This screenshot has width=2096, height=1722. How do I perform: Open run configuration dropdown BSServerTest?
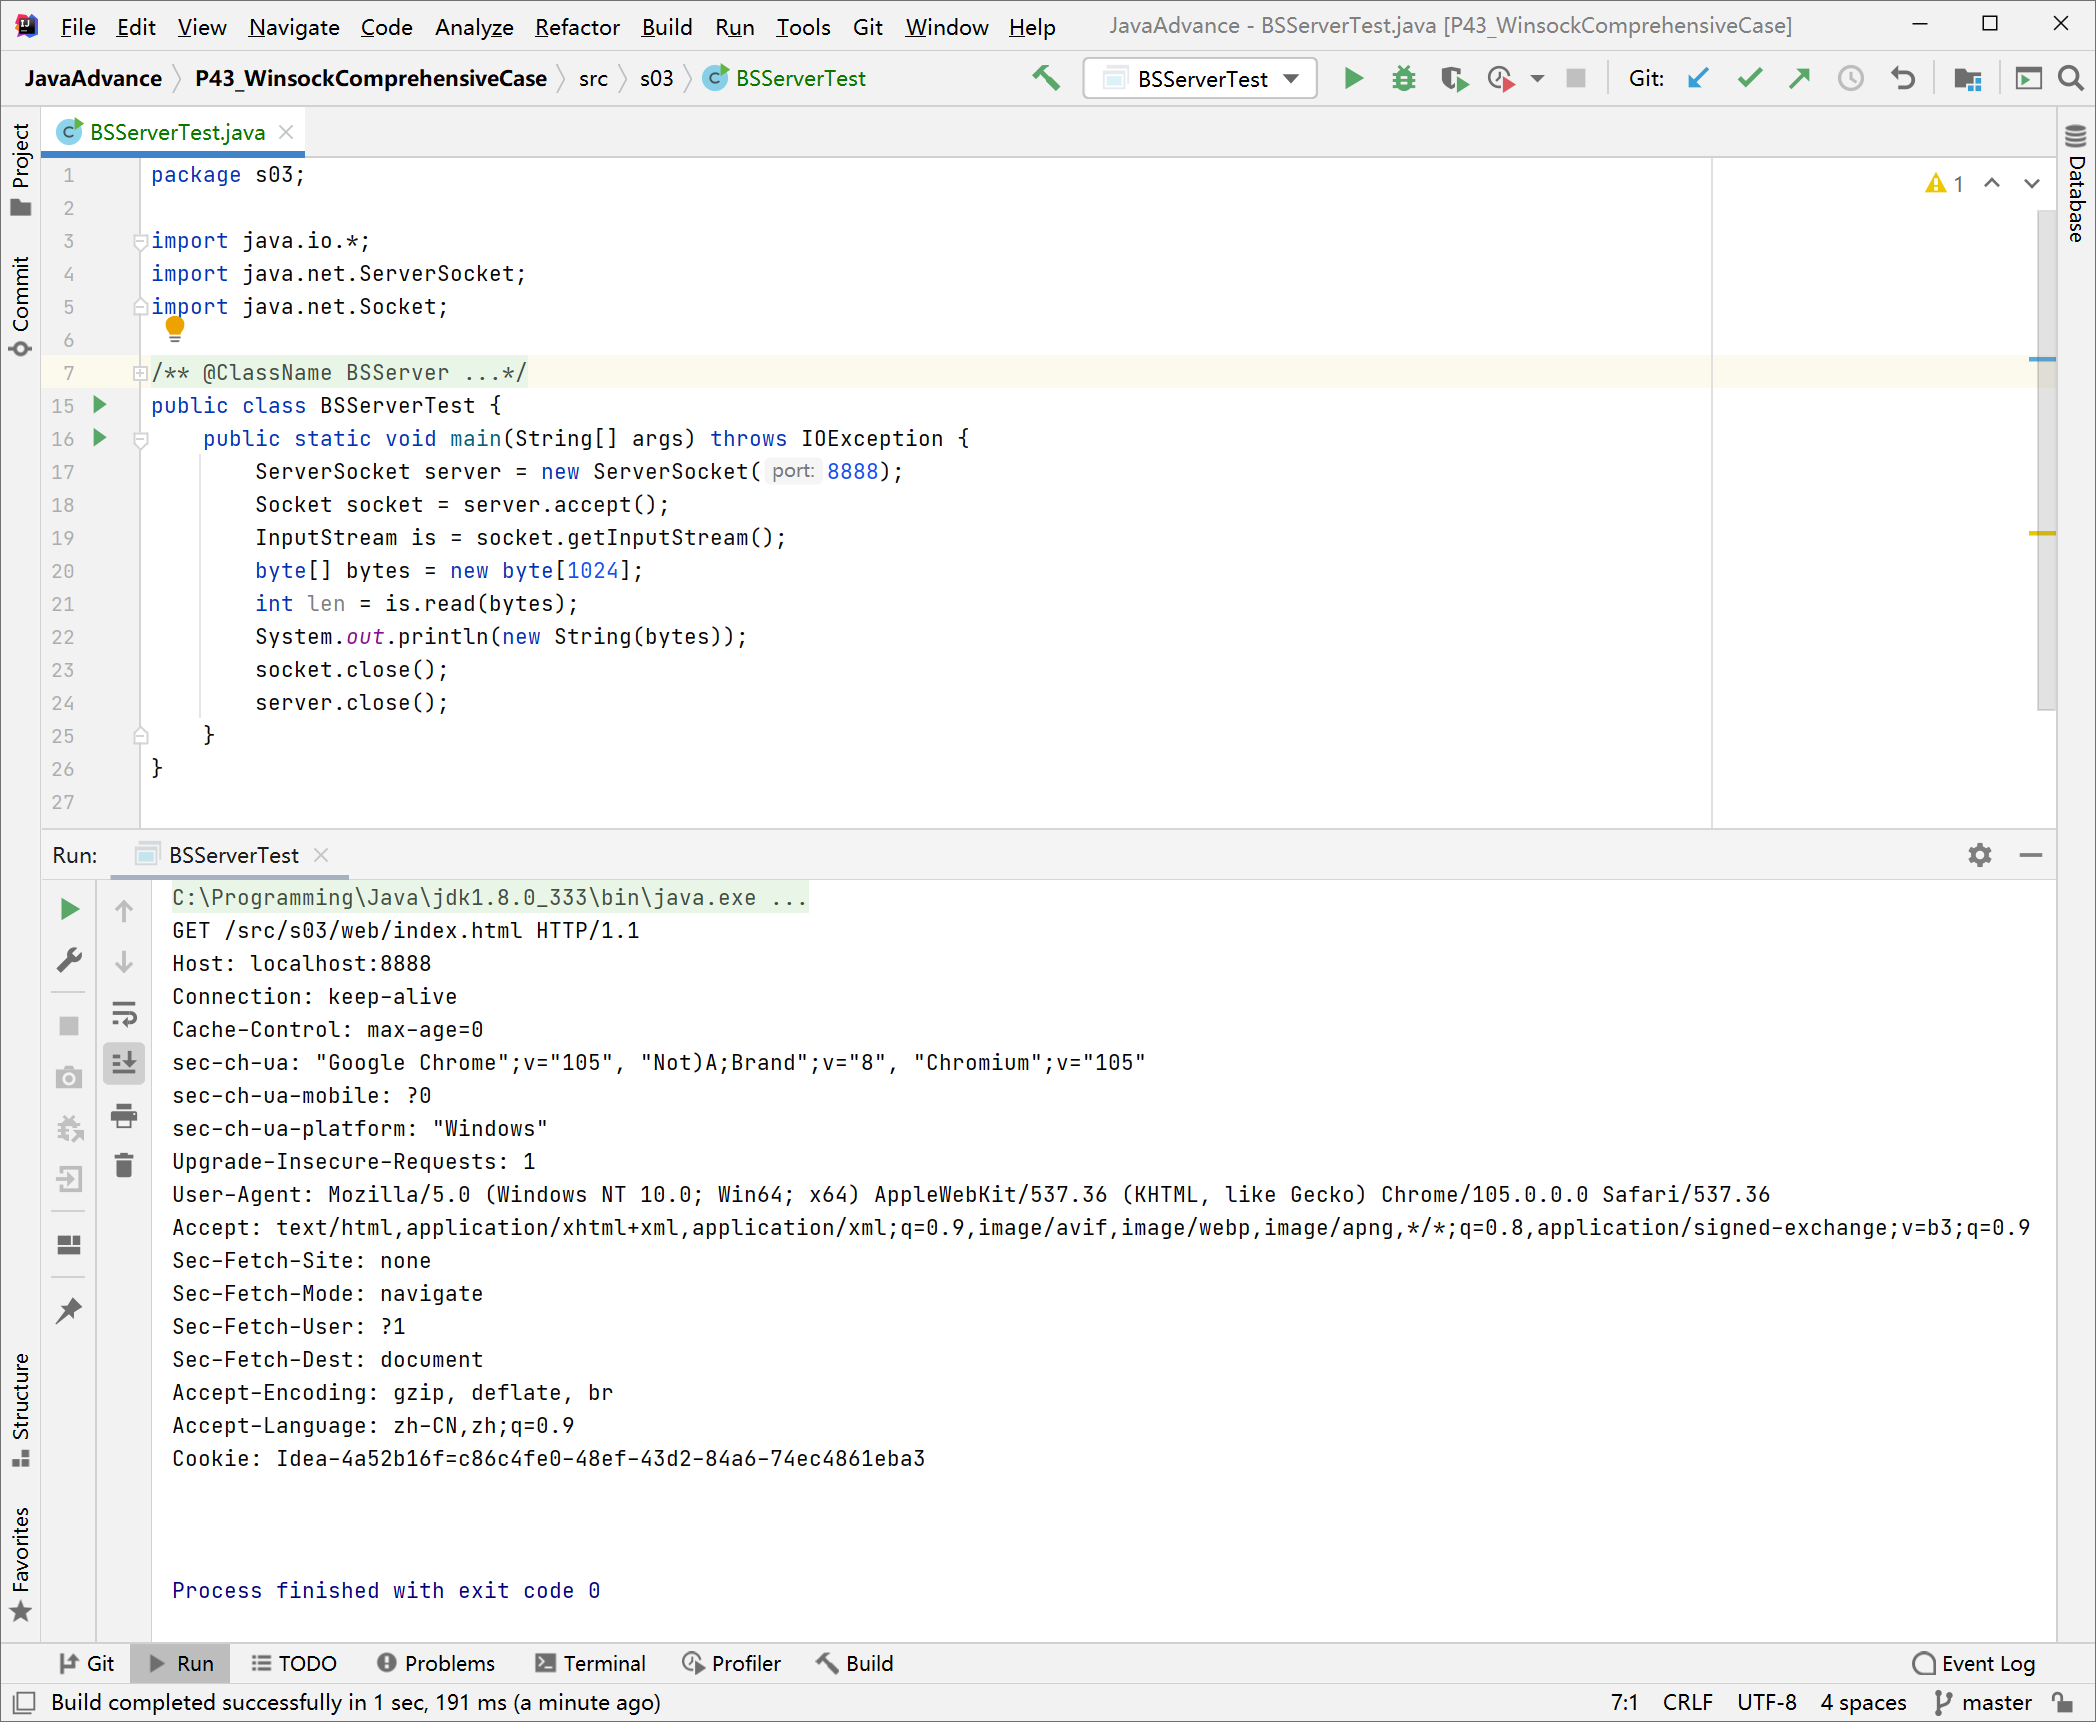pyautogui.click(x=1200, y=78)
